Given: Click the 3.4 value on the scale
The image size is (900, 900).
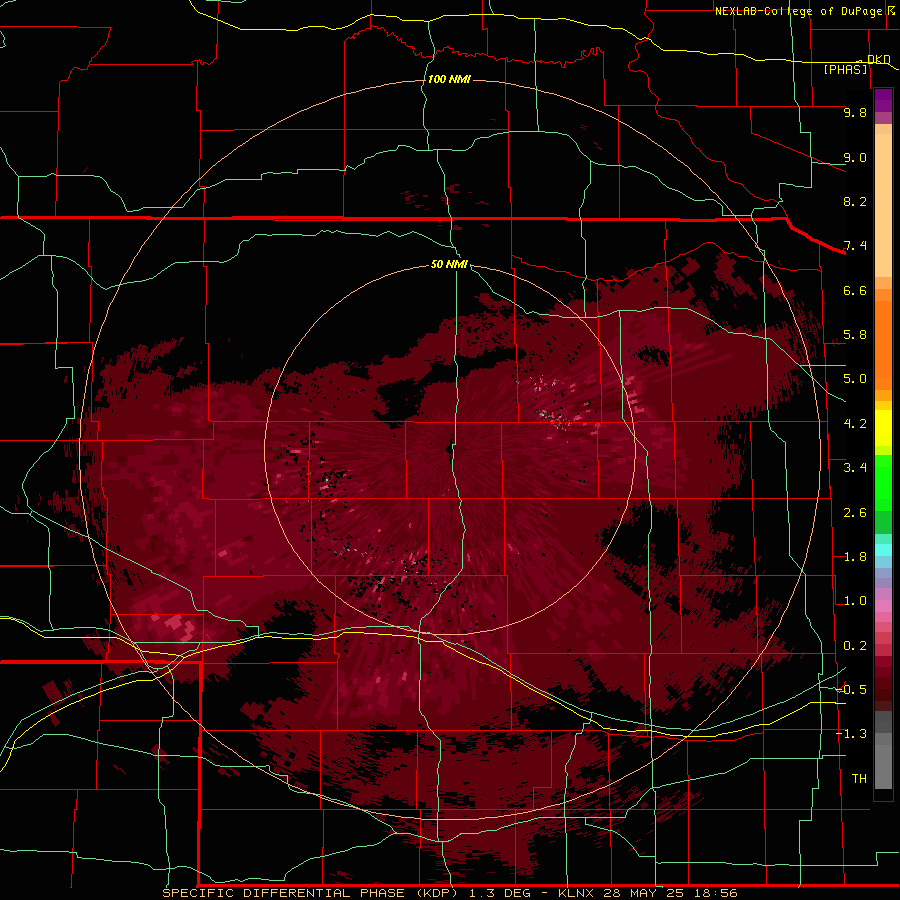Looking at the screenshot, I should pos(855,468).
